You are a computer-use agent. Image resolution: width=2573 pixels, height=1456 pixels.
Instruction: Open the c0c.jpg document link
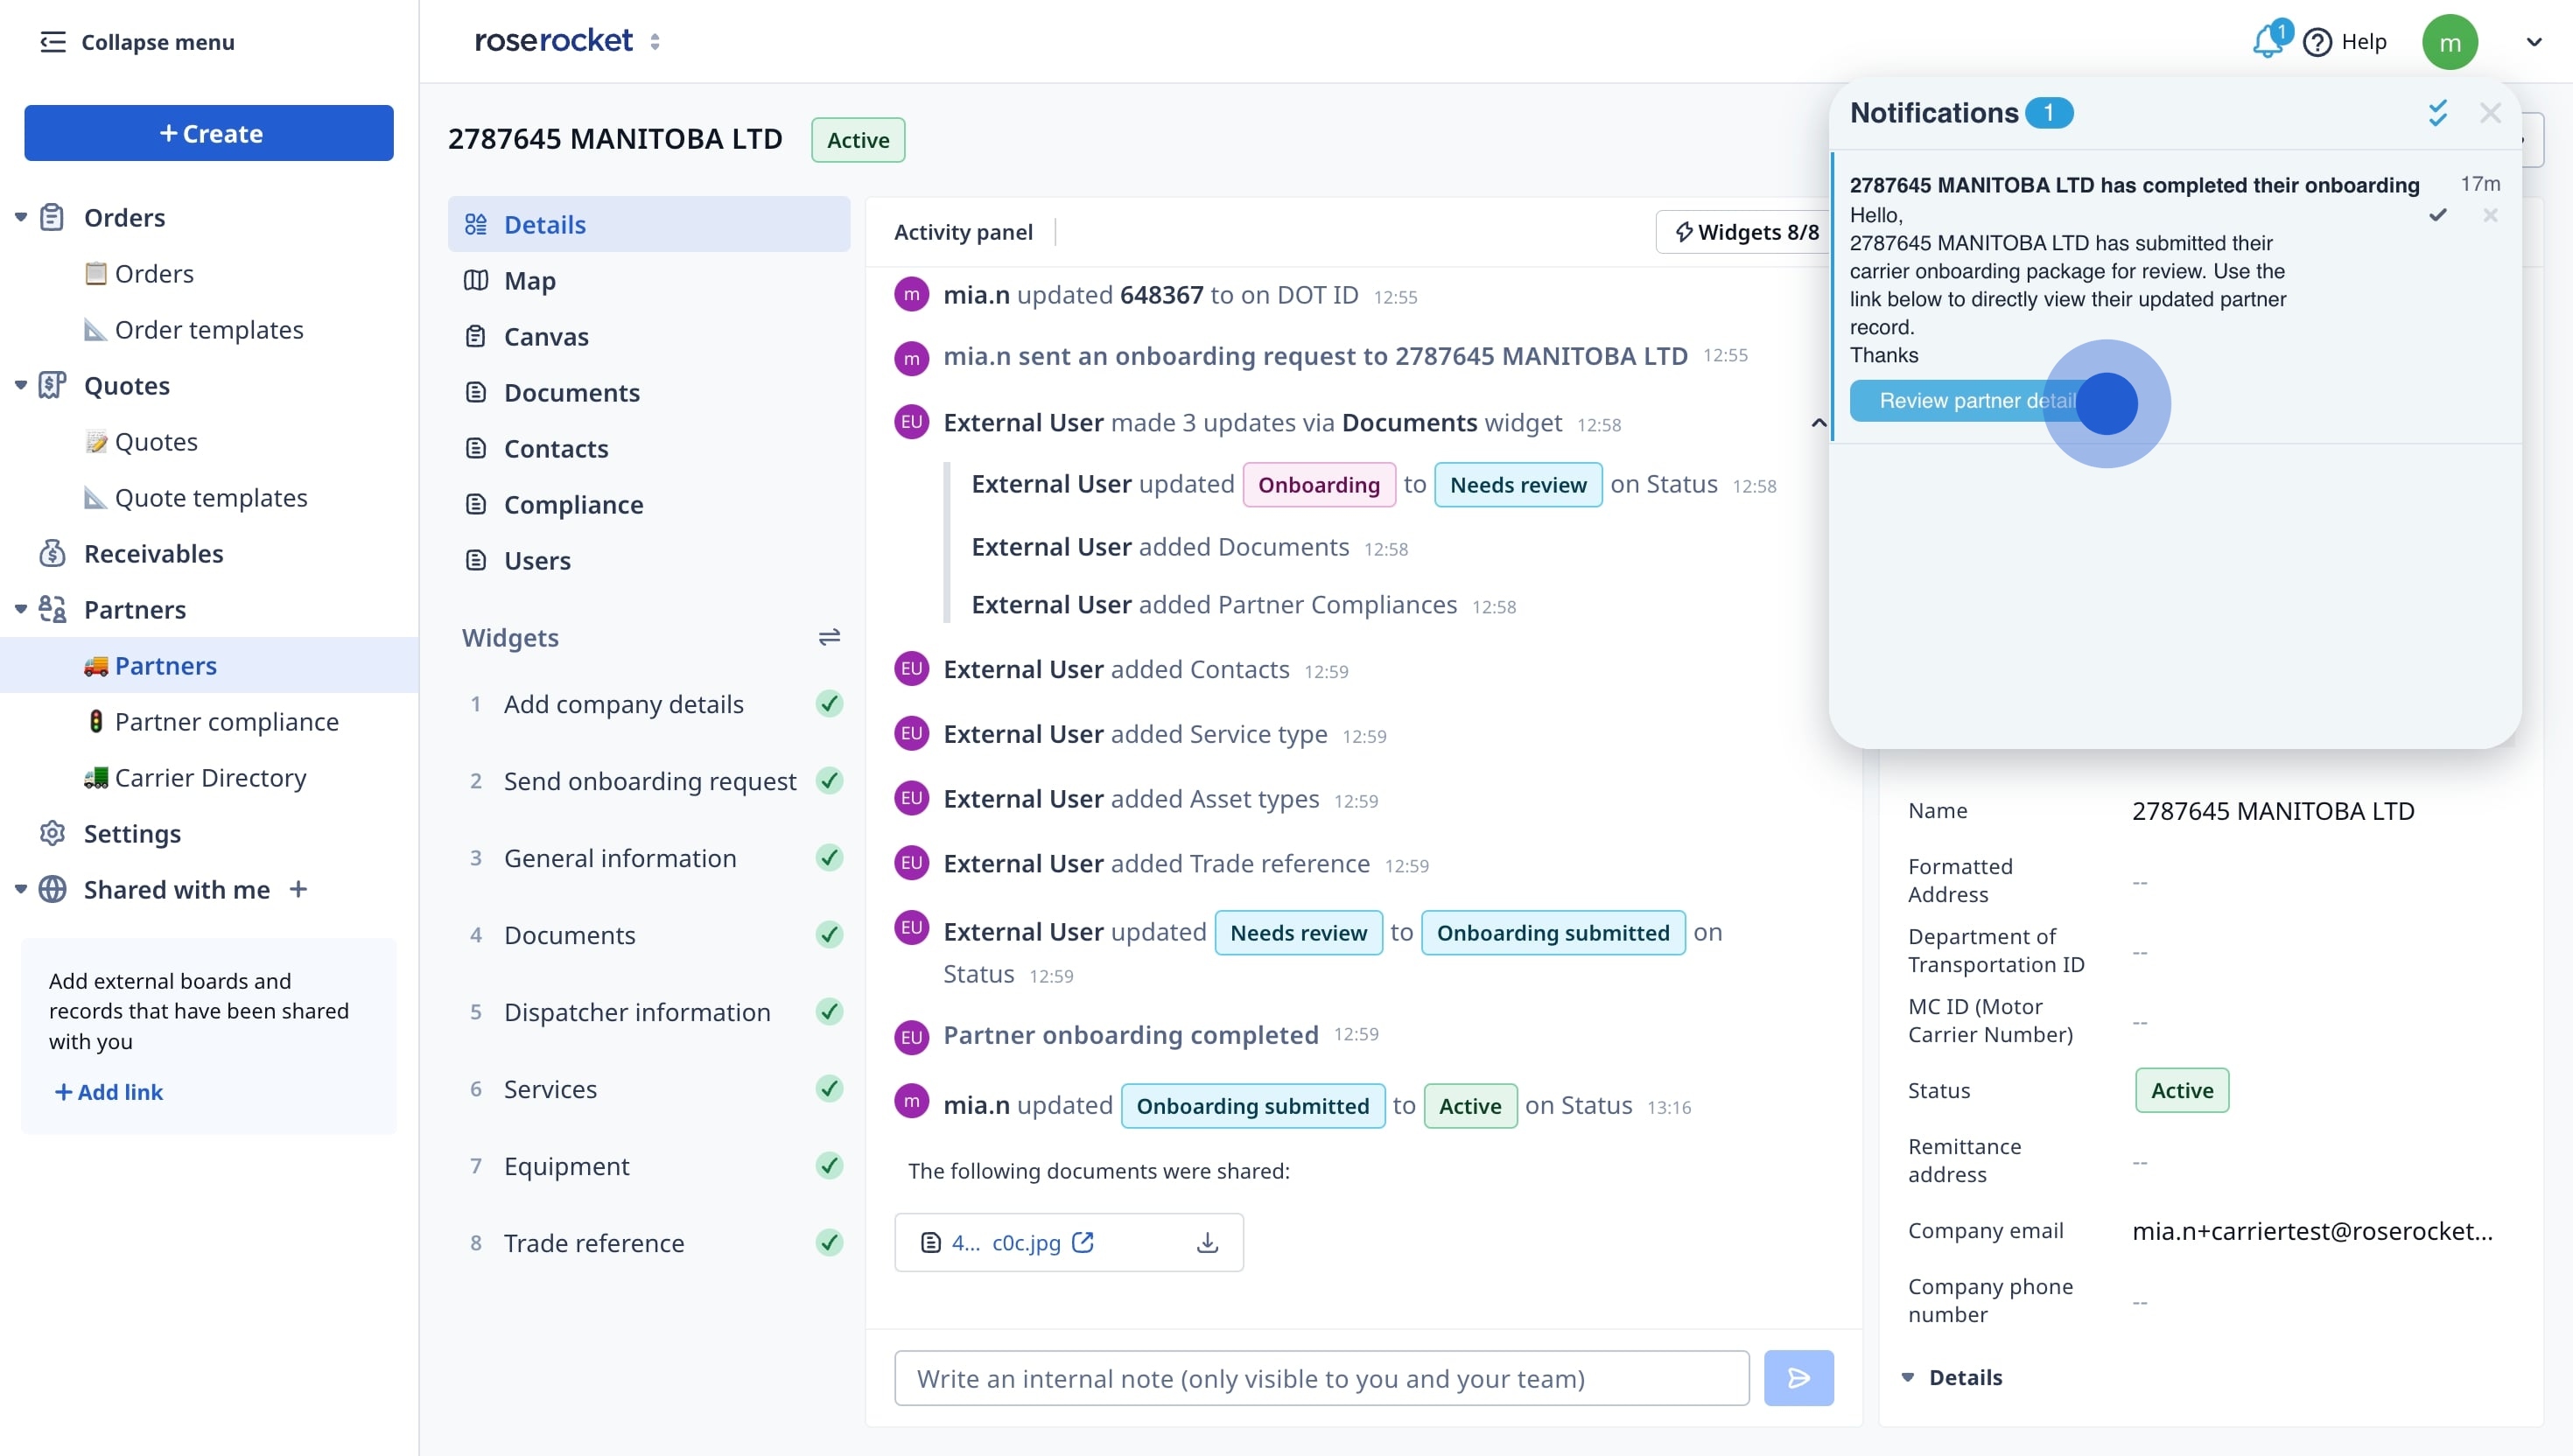coord(1006,1242)
